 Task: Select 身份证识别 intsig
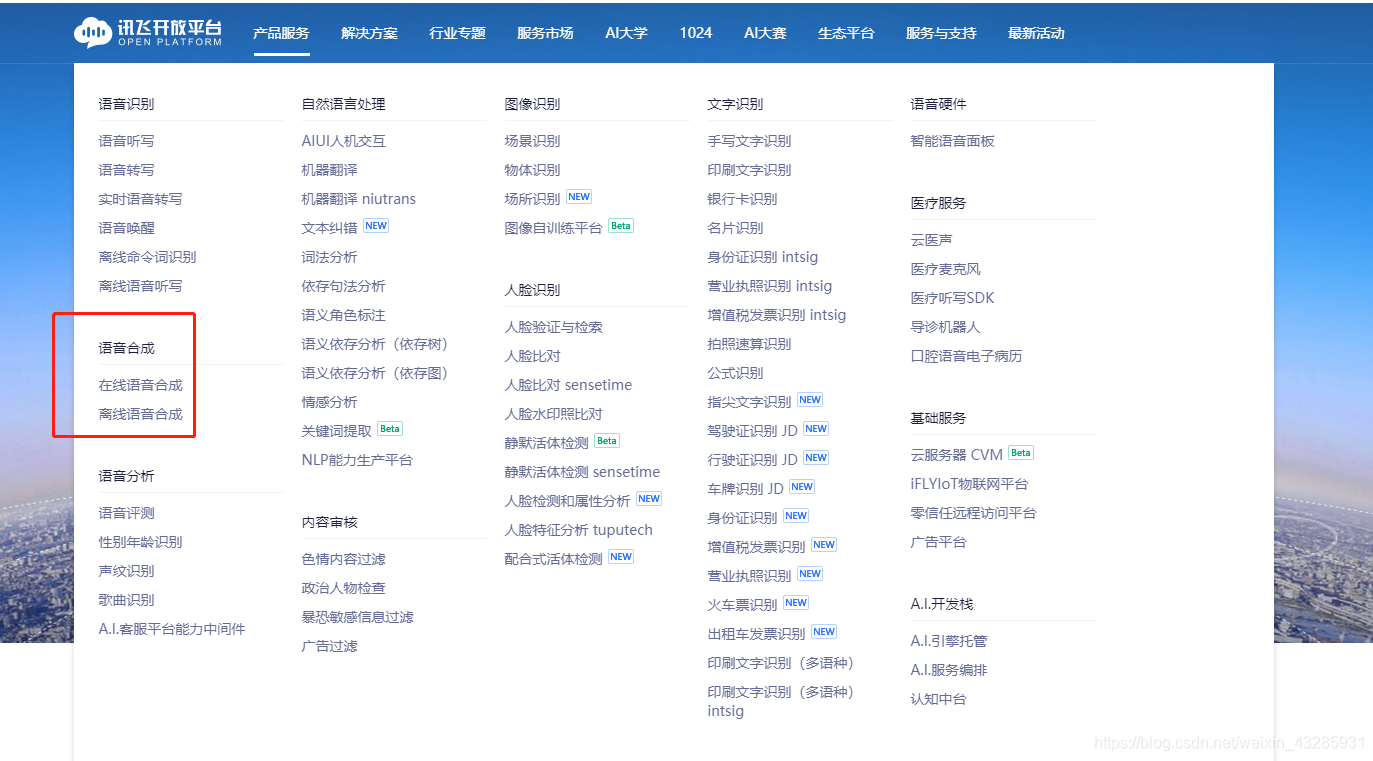click(x=763, y=257)
